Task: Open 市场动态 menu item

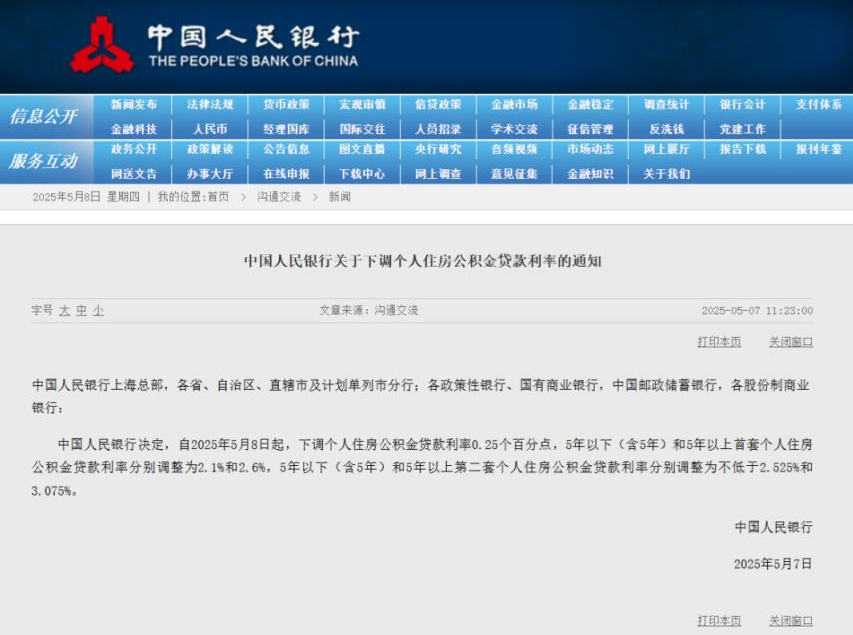Action: [x=591, y=149]
